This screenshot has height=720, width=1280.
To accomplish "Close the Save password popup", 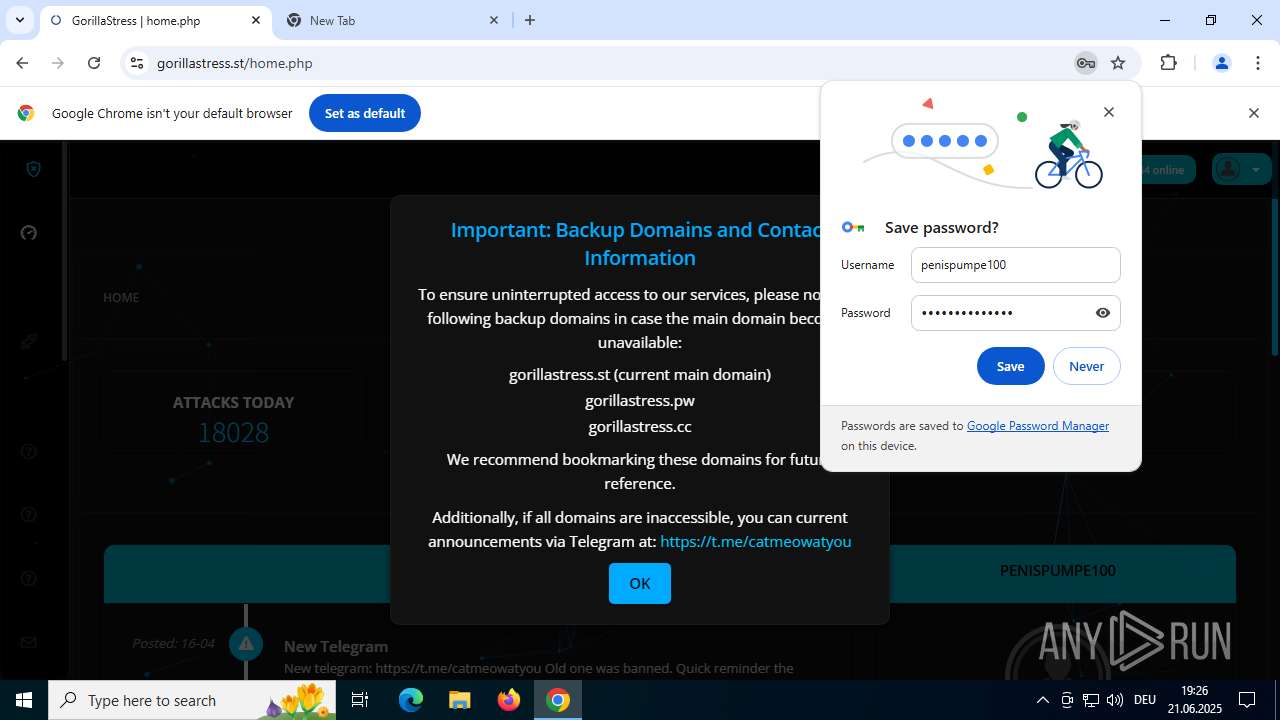I will coord(1108,112).
